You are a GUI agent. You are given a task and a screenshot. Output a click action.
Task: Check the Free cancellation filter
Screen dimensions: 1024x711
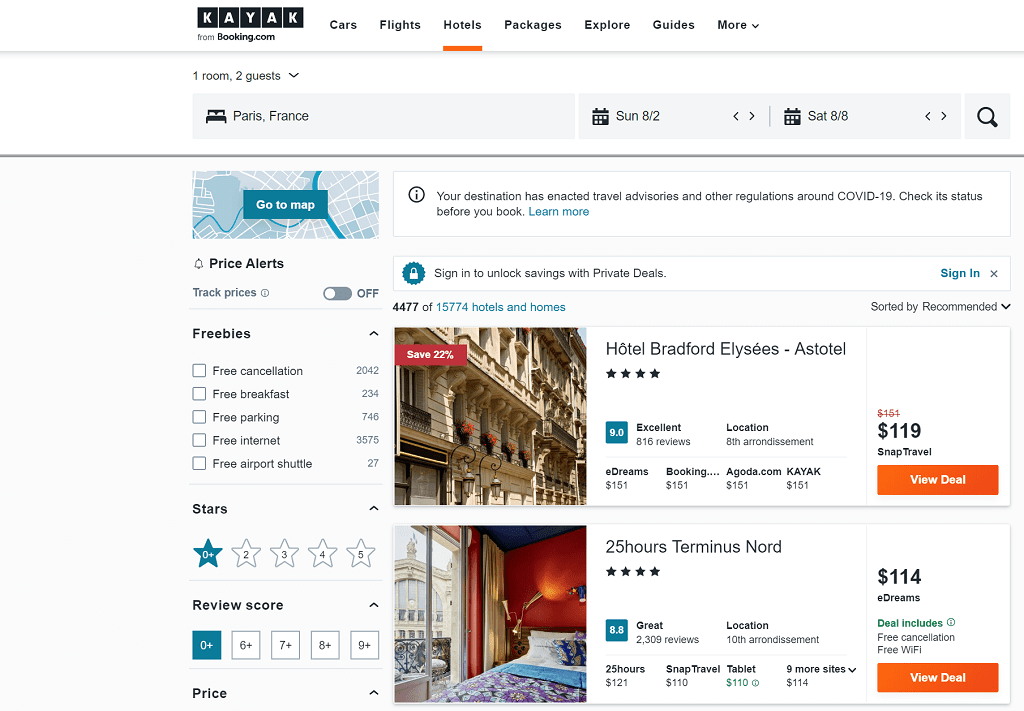[x=199, y=371]
